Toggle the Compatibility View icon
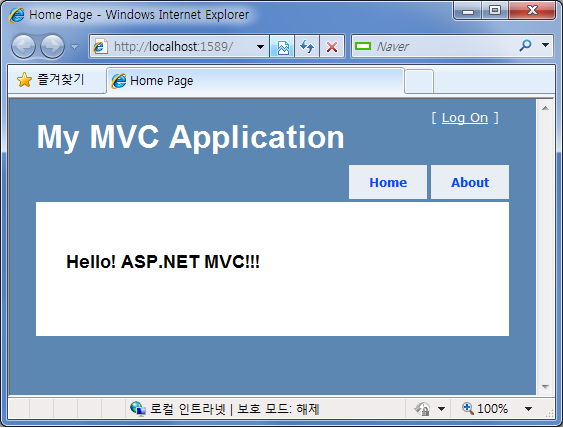Screen dimensions: 563x428 283,47
